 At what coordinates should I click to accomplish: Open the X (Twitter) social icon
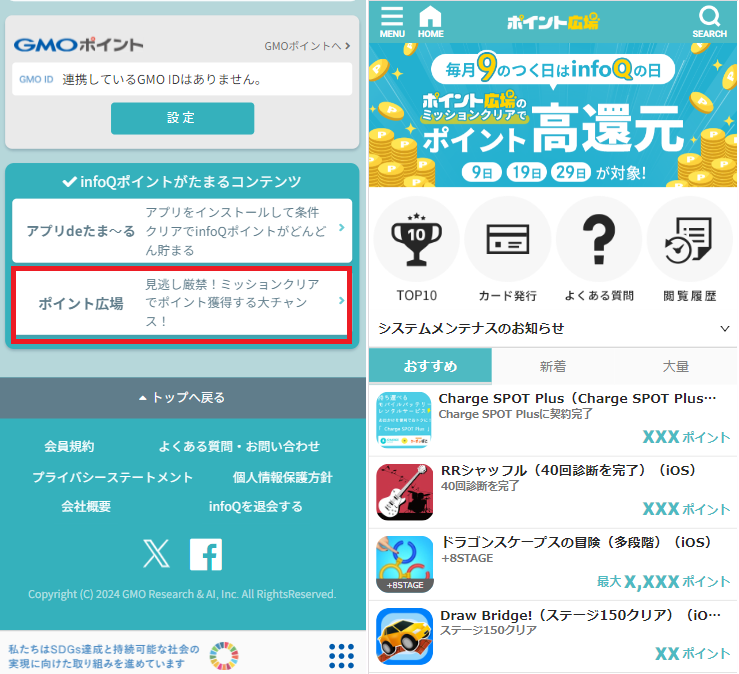tap(156, 554)
